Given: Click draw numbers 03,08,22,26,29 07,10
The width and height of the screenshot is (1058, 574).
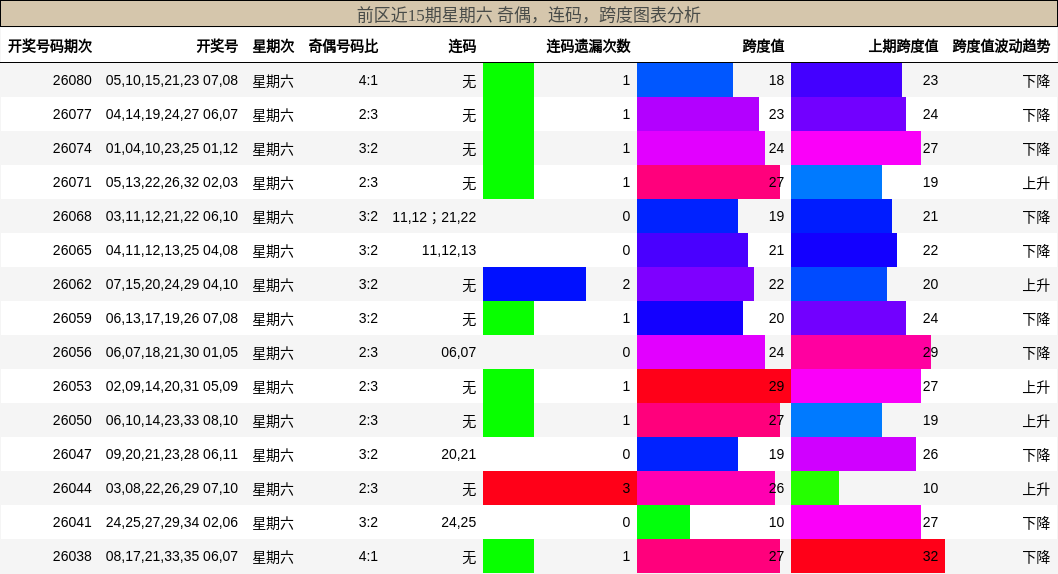Looking at the screenshot, I should coord(172,488).
